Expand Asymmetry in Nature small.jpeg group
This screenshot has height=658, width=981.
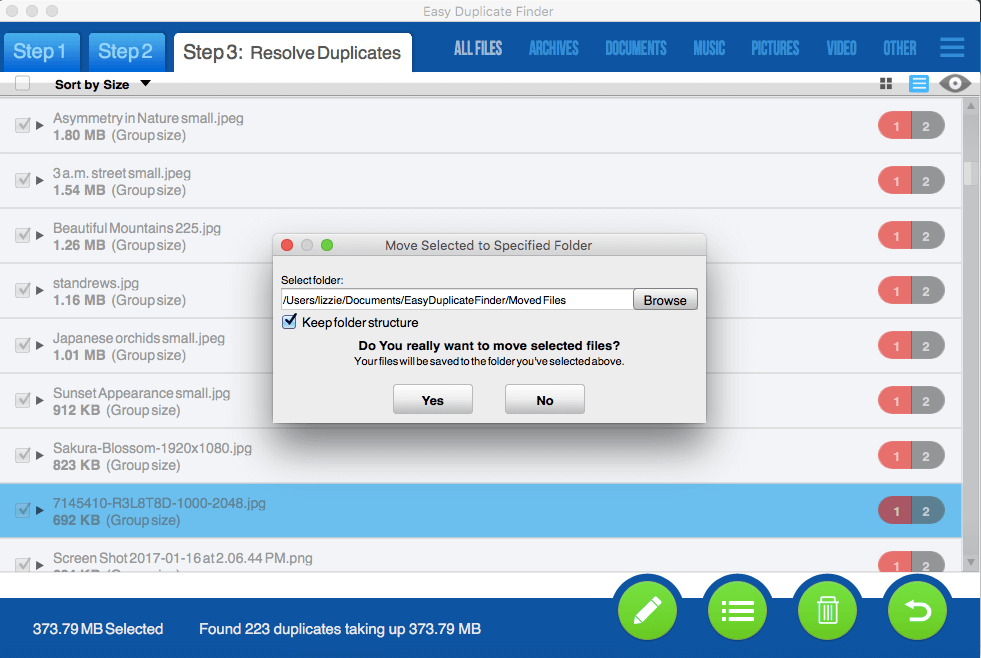[39, 126]
